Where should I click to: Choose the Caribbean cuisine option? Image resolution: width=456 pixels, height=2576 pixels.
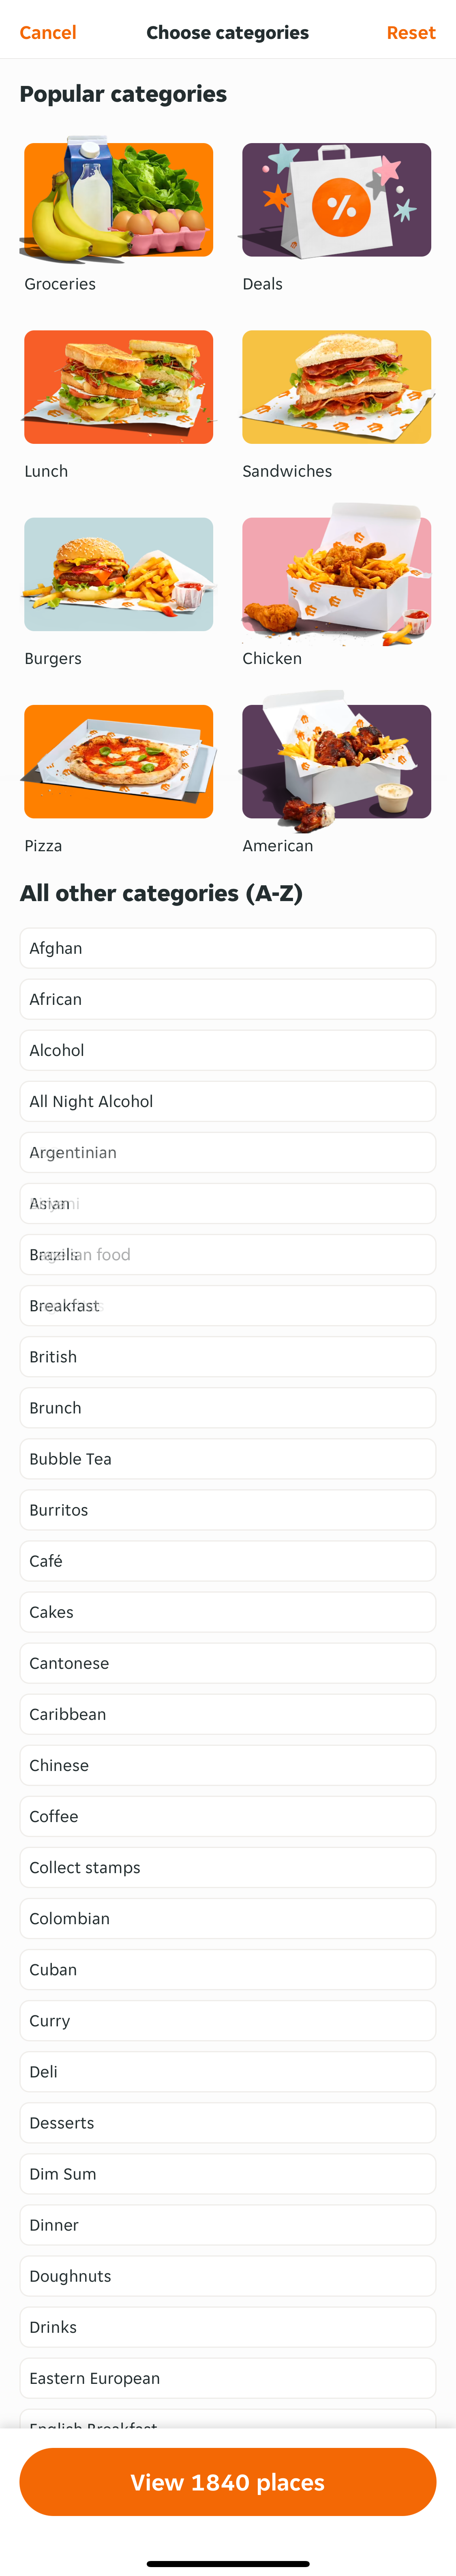227,1713
